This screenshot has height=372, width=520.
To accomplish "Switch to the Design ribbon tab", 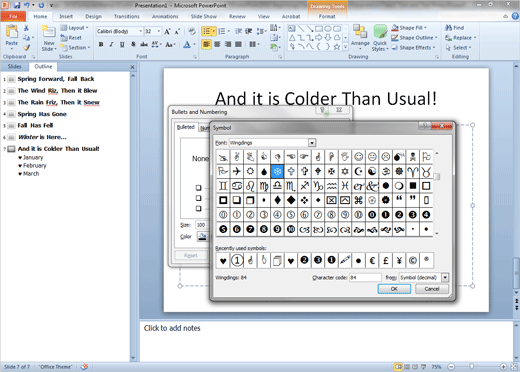I will [93, 16].
